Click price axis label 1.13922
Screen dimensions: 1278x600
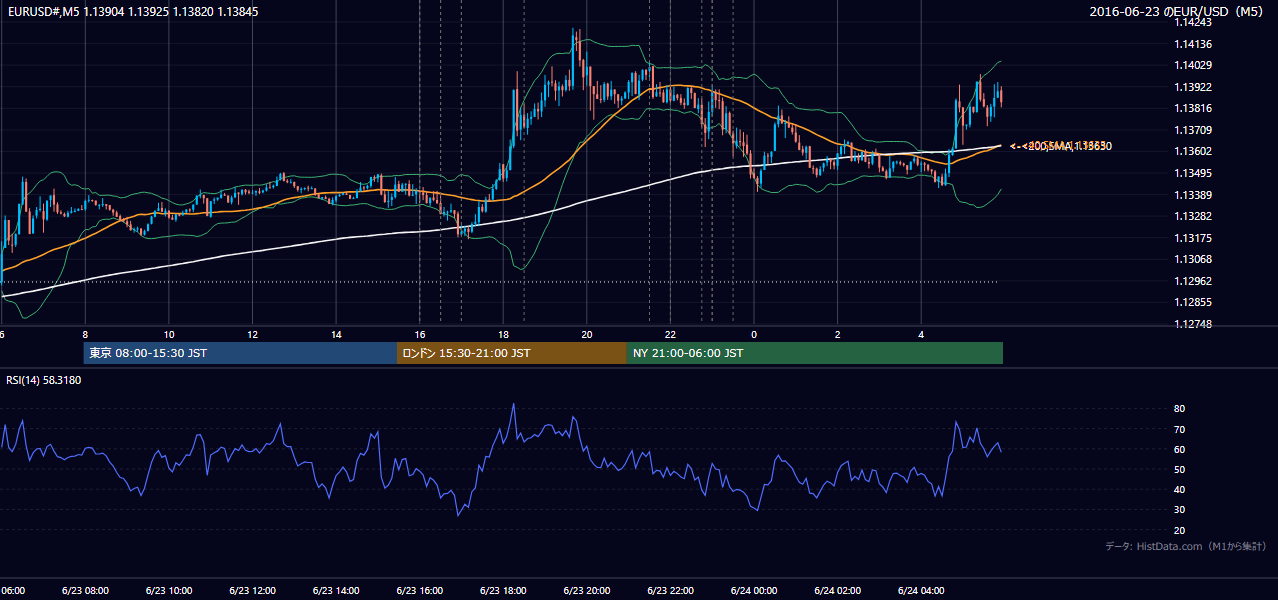click(x=1194, y=87)
